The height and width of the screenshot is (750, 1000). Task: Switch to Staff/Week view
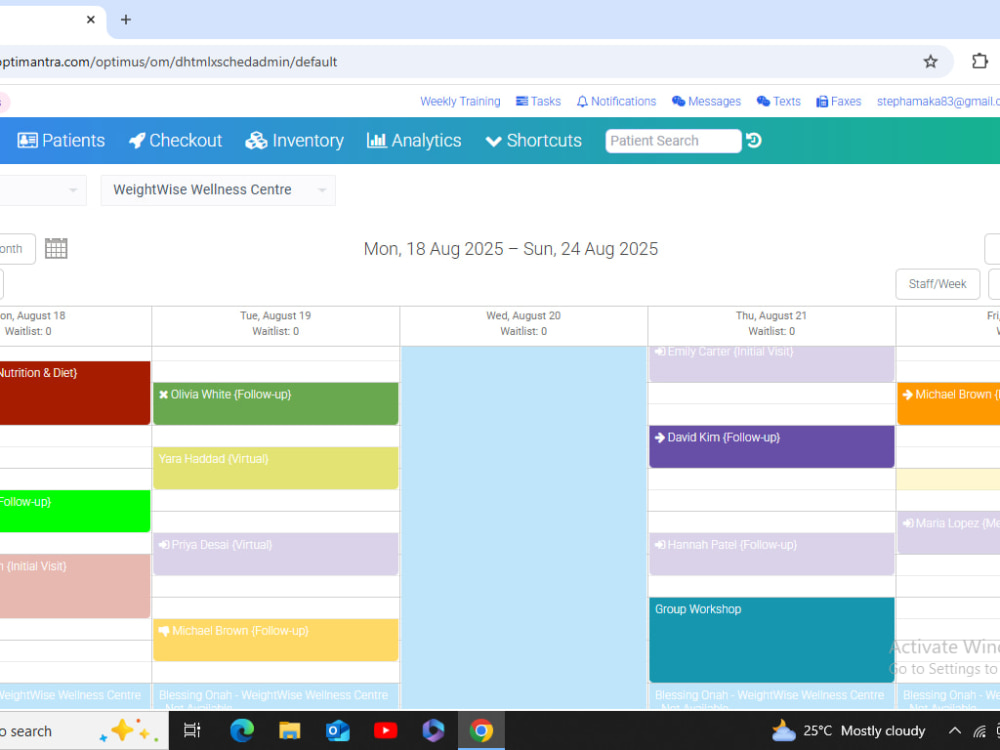click(938, 284)
